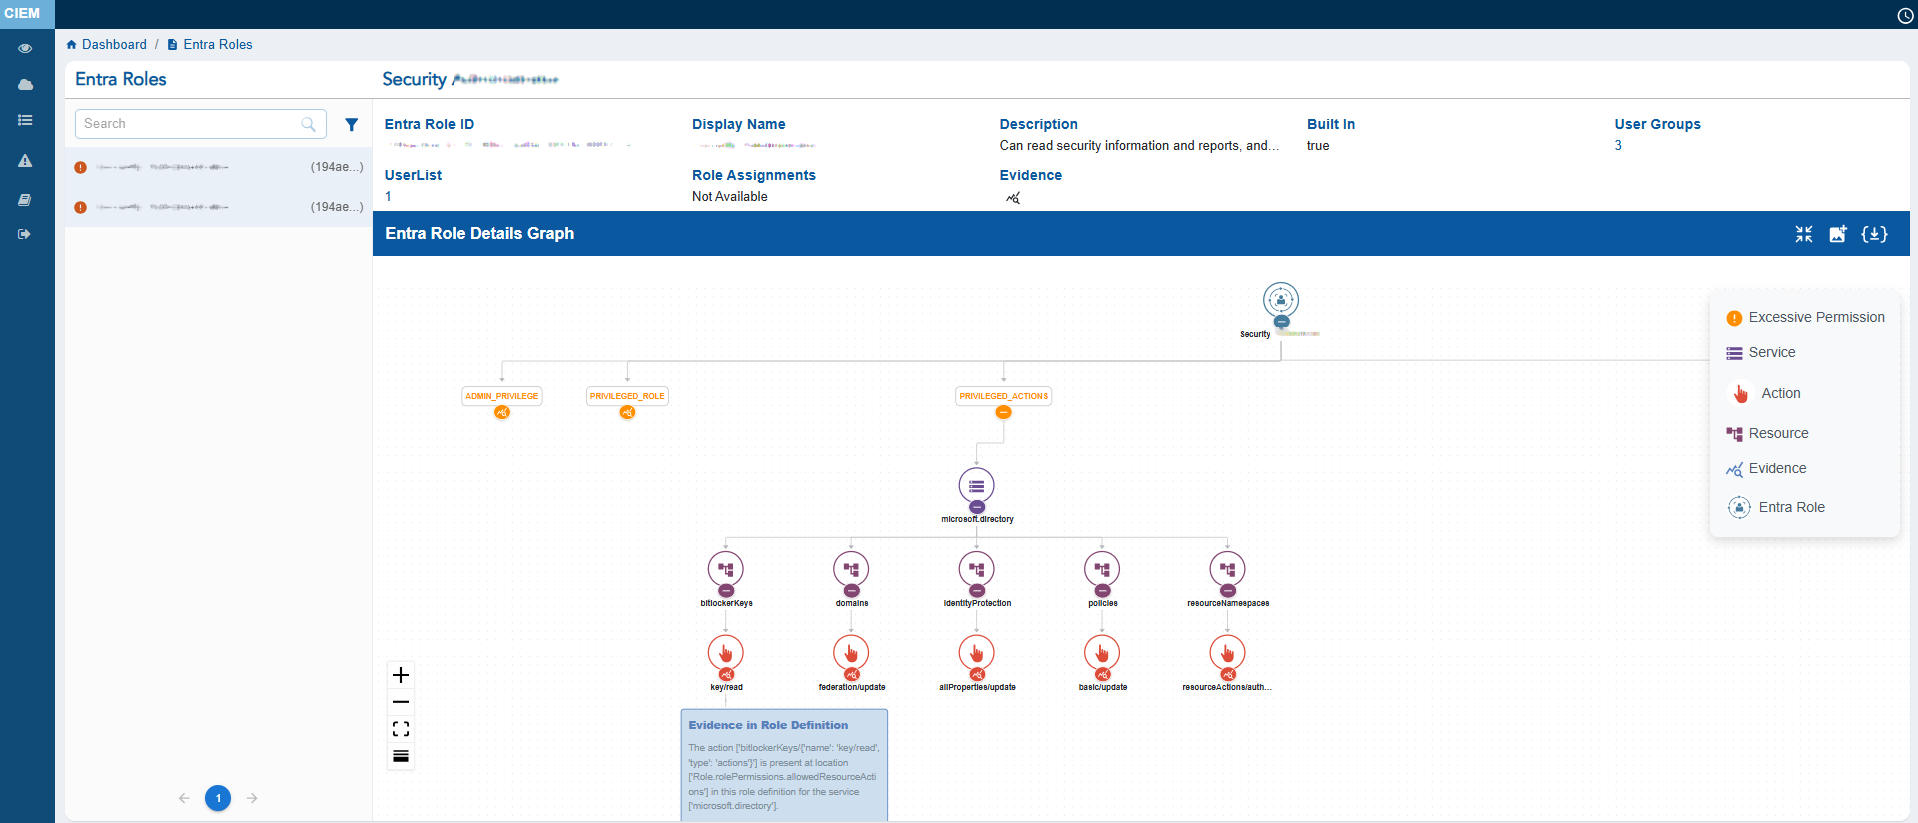Viewport: 1918px width, 823px height.
Task: Click the Evidence icon under the Evidence field
Action: tap(1013, 198)
